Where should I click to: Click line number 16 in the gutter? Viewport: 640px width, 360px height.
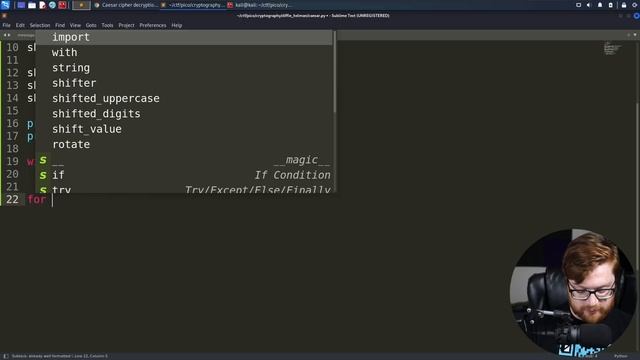(x=12, y=123)
